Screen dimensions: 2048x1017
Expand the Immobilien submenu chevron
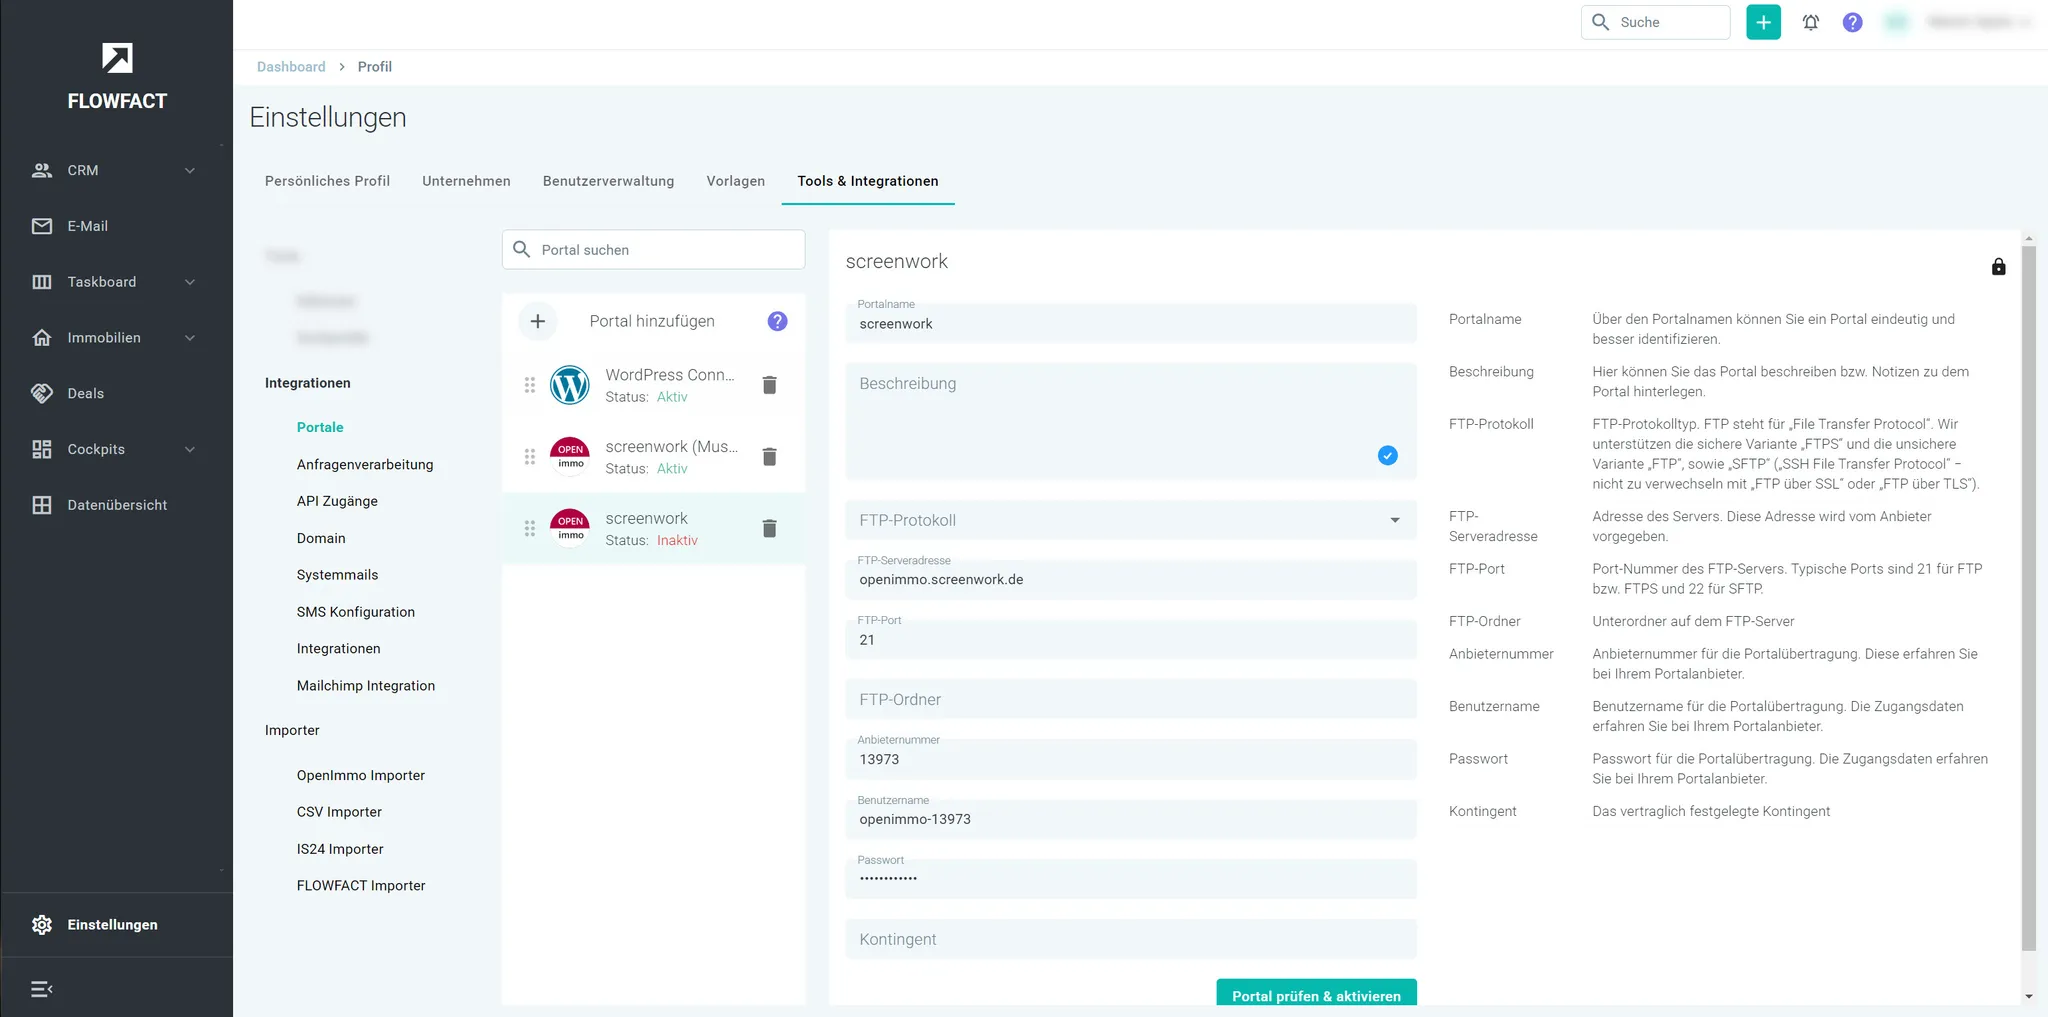click(190, 338)
